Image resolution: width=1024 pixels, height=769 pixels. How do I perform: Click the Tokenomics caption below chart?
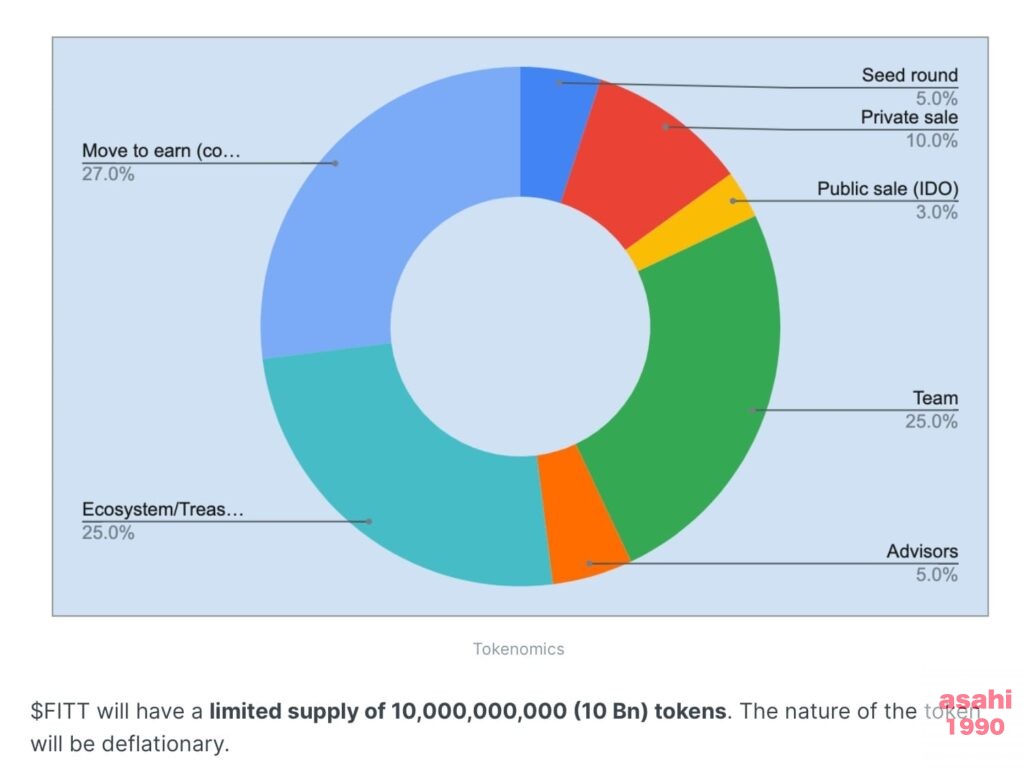pyautogui.click(x=519, y=649)
